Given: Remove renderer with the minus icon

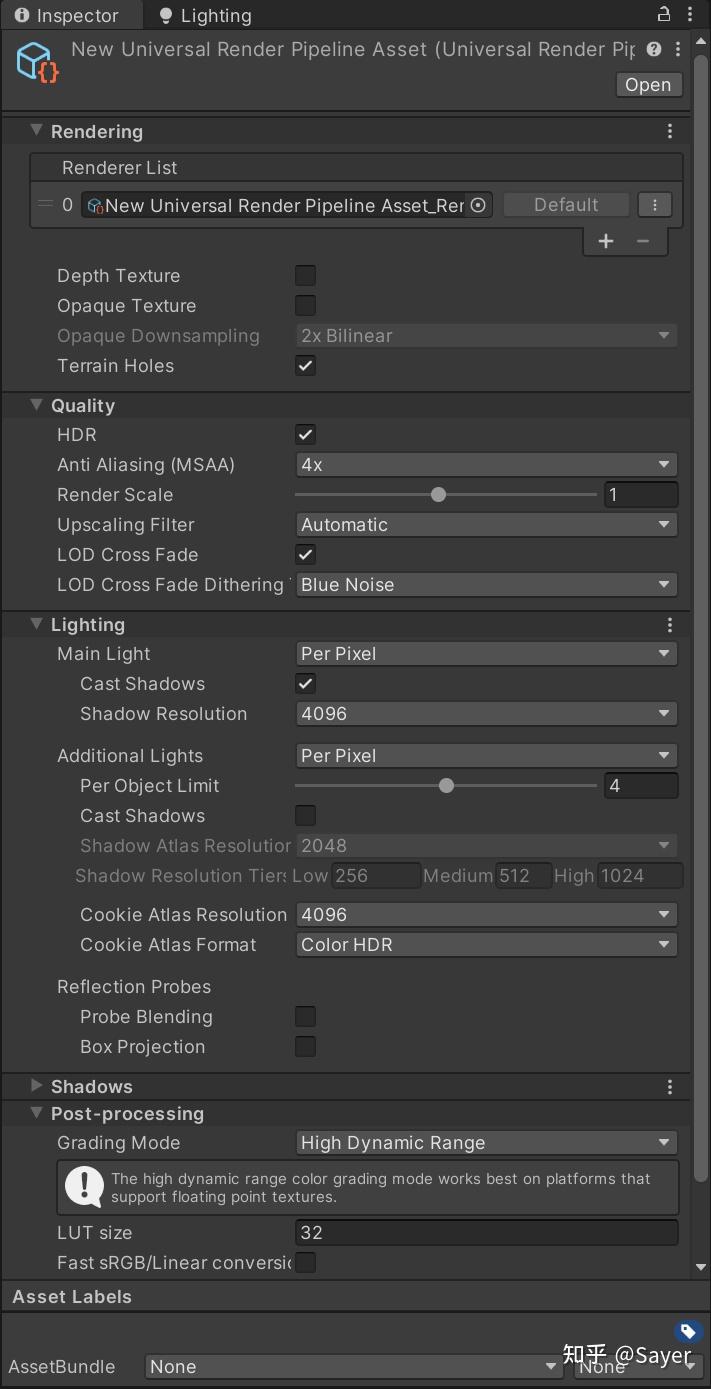Looking at the screenshot, I should (x=643, y=241).
